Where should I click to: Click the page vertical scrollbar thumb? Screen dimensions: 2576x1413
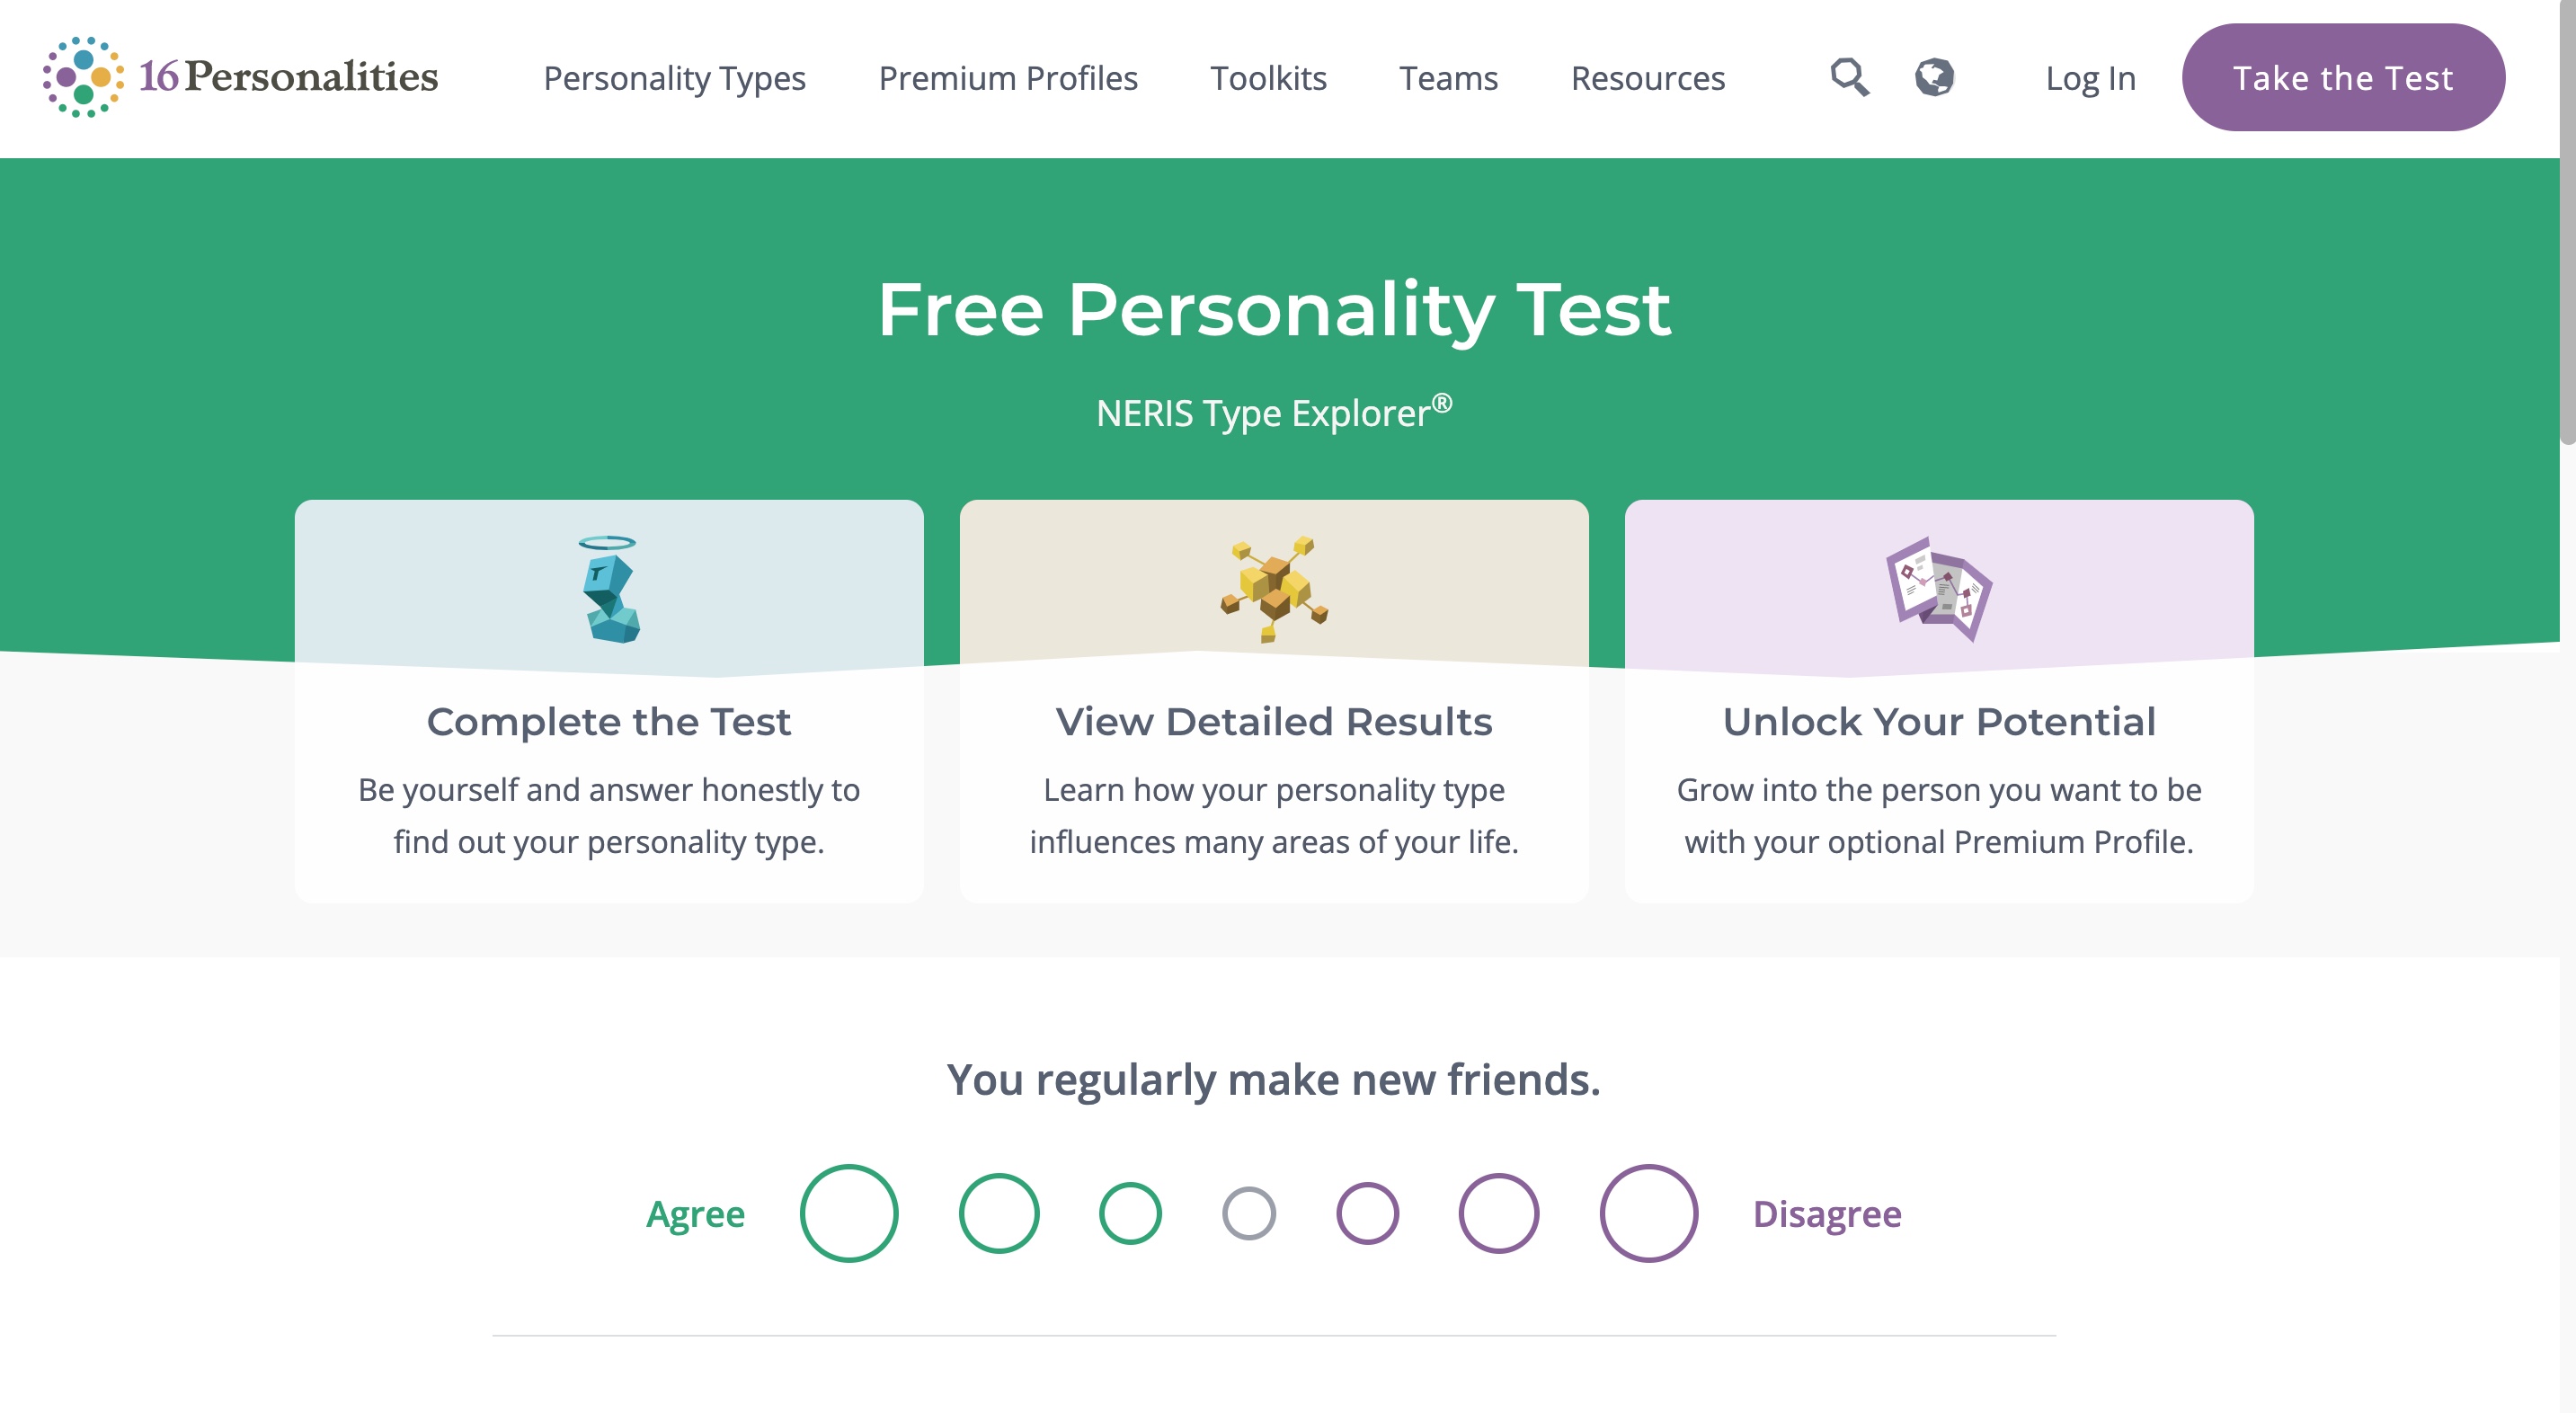(x=2567, y=220)
